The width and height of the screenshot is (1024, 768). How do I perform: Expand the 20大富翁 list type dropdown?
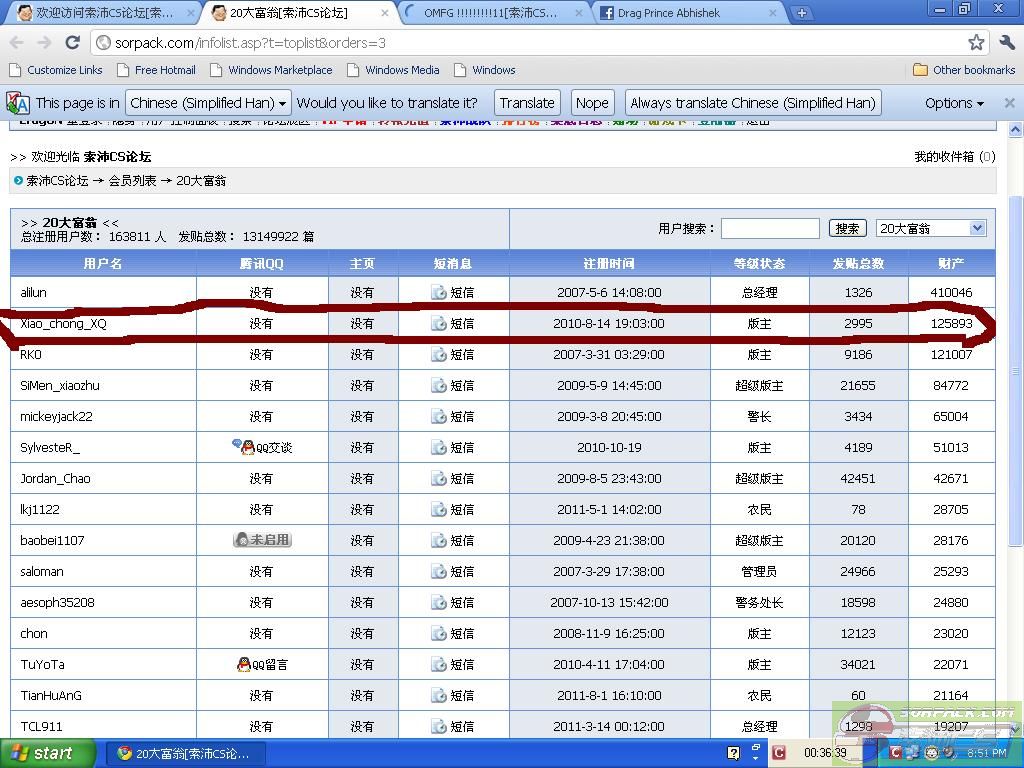point(930,228)
